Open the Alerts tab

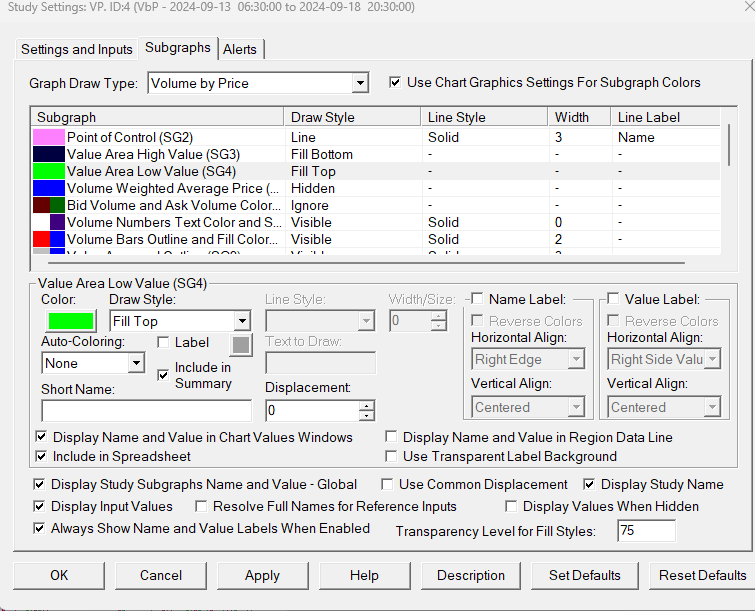[240, 49]
